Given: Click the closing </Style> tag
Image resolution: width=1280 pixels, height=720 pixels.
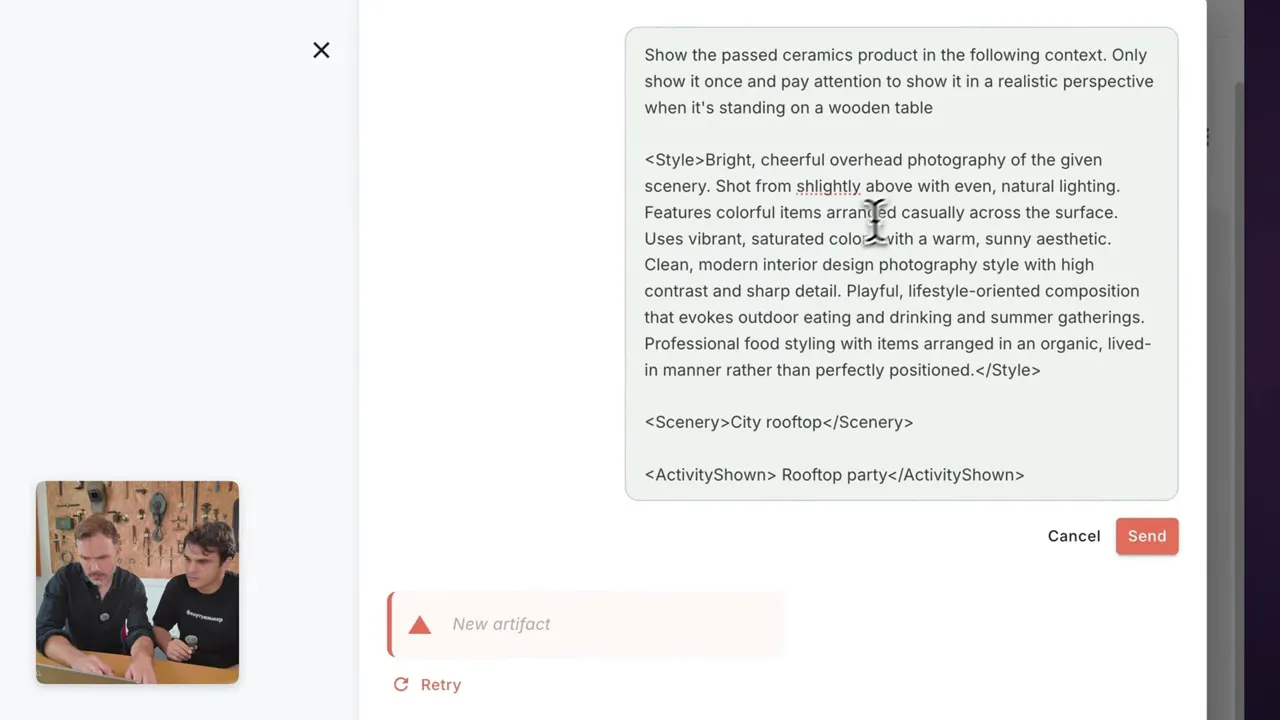Looking at the screenshot, I should (x=1007, y=369).
